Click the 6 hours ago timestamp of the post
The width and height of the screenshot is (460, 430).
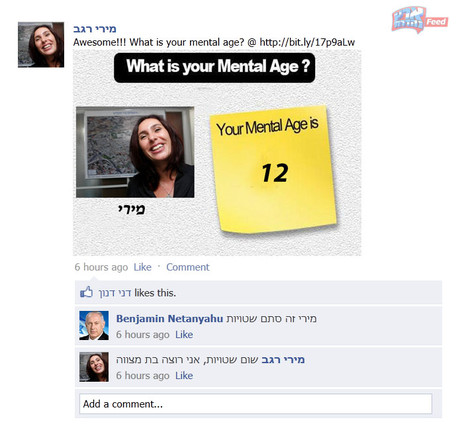pos(101,267)
